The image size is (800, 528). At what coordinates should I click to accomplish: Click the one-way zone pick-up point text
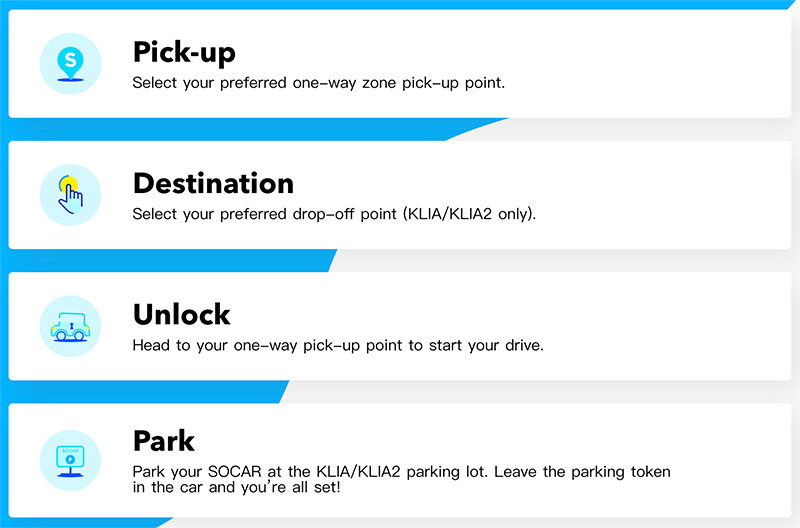[x=318, y=83]
